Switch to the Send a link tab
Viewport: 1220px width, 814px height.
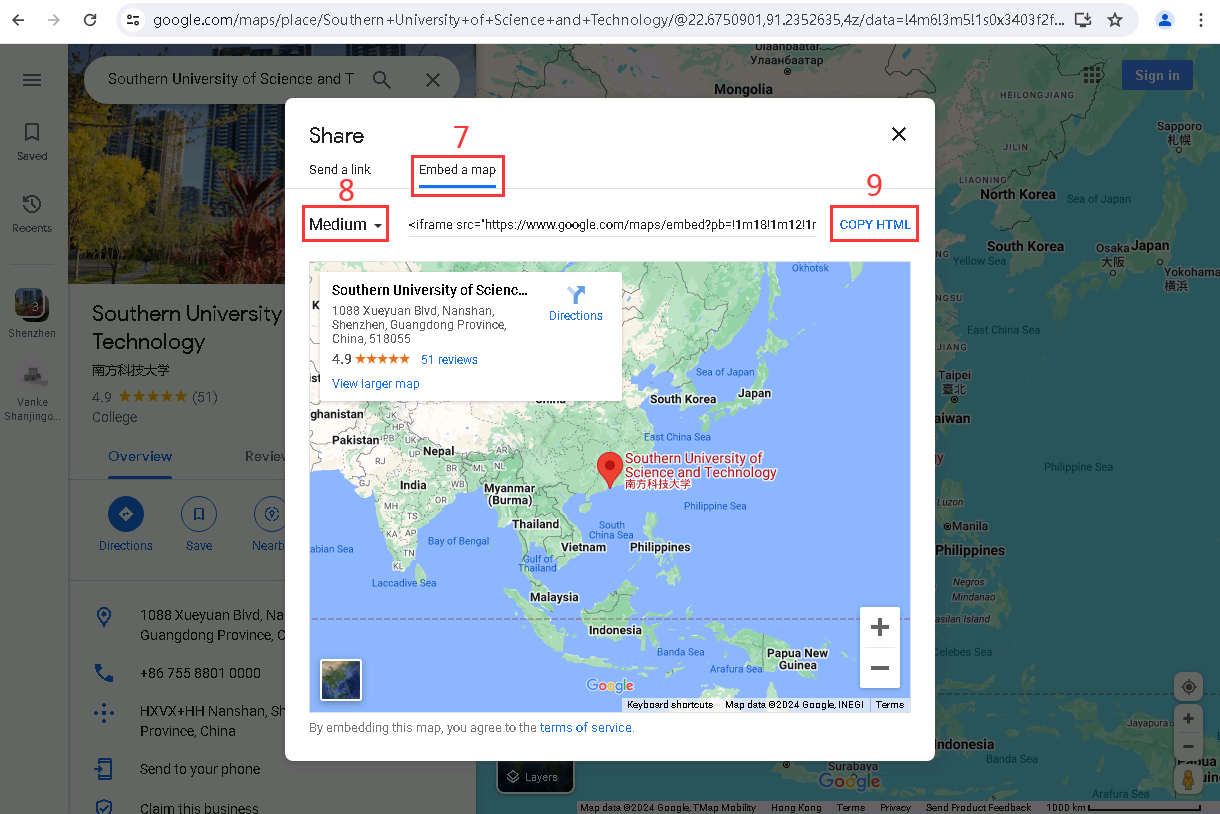pyautogui.click(x=340, y=170)
